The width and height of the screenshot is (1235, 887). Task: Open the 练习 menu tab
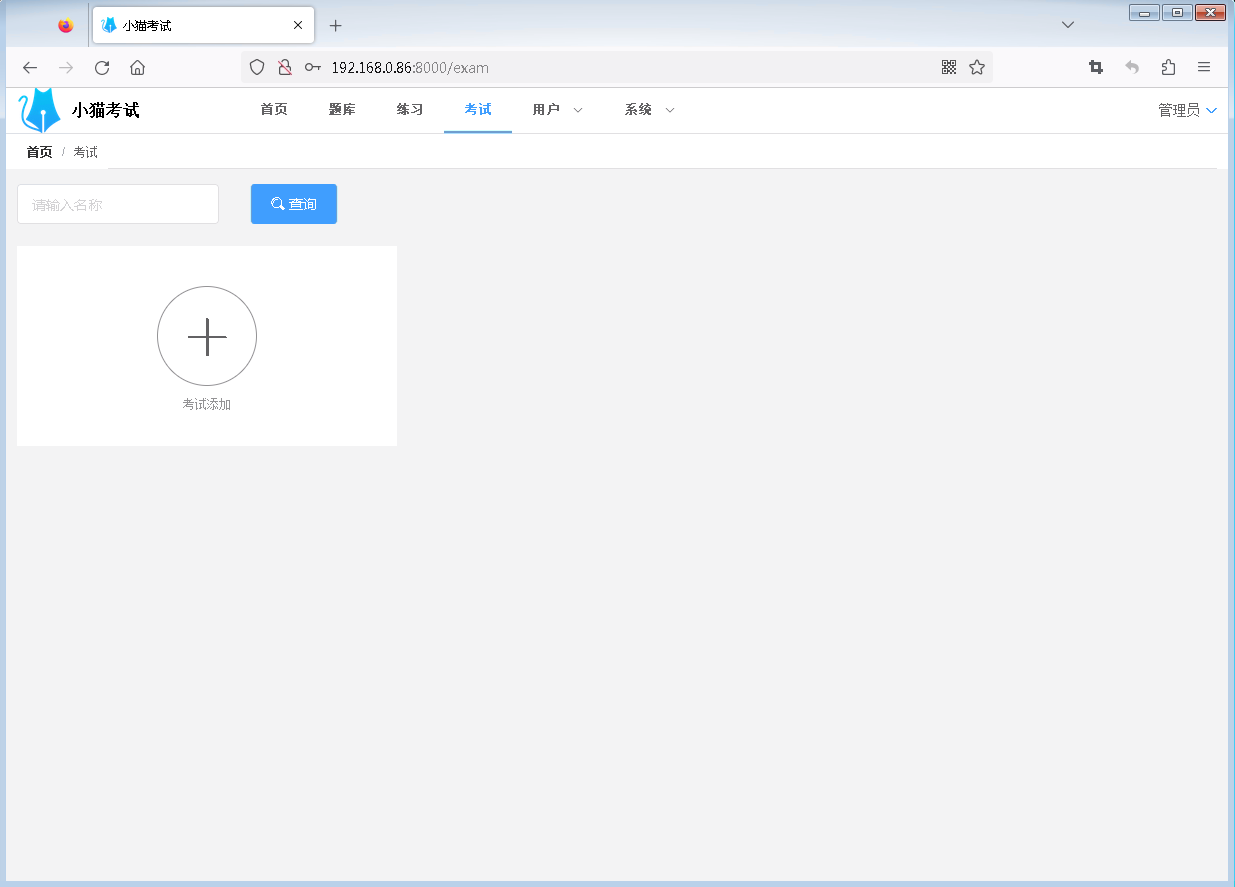[410, 110]
